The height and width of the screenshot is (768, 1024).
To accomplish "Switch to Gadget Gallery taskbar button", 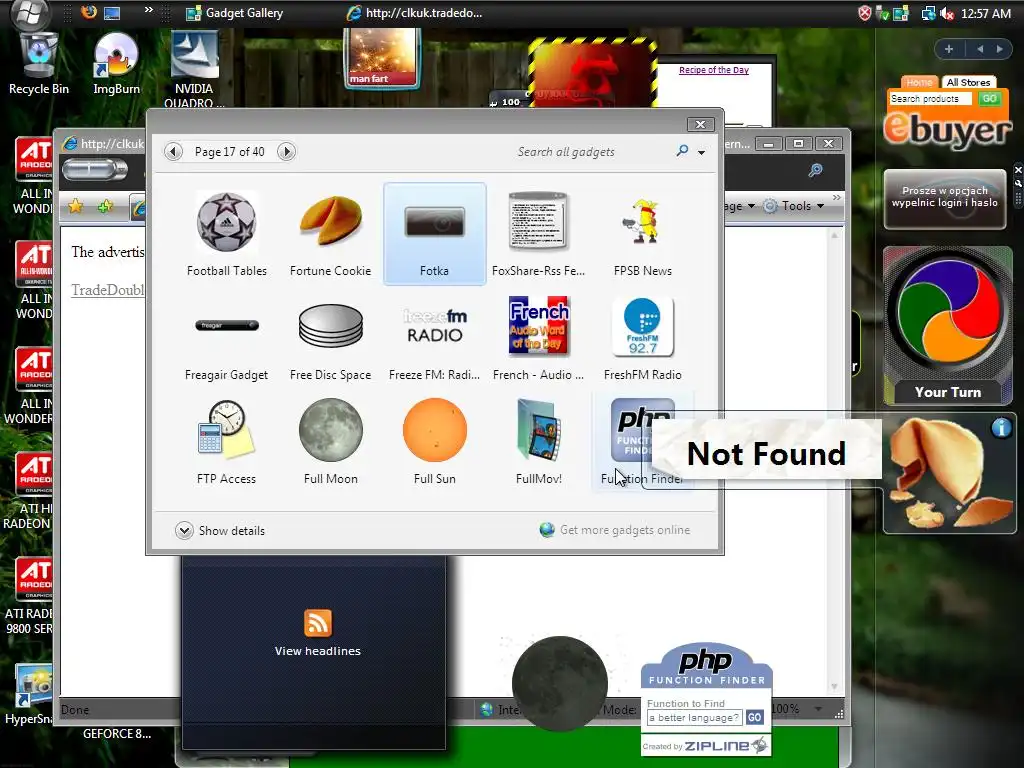I will point(234,13).
